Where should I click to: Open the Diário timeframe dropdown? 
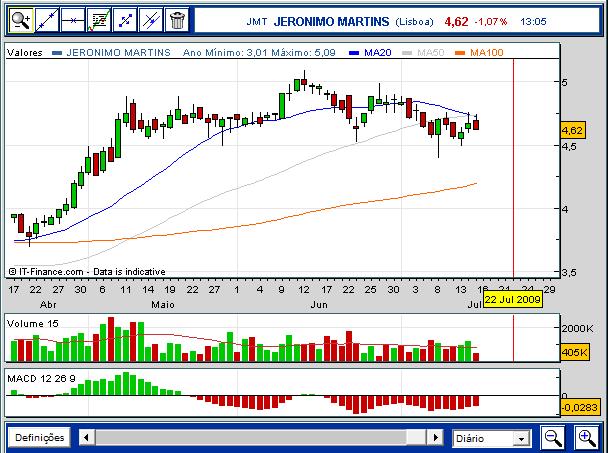(491, 439)
